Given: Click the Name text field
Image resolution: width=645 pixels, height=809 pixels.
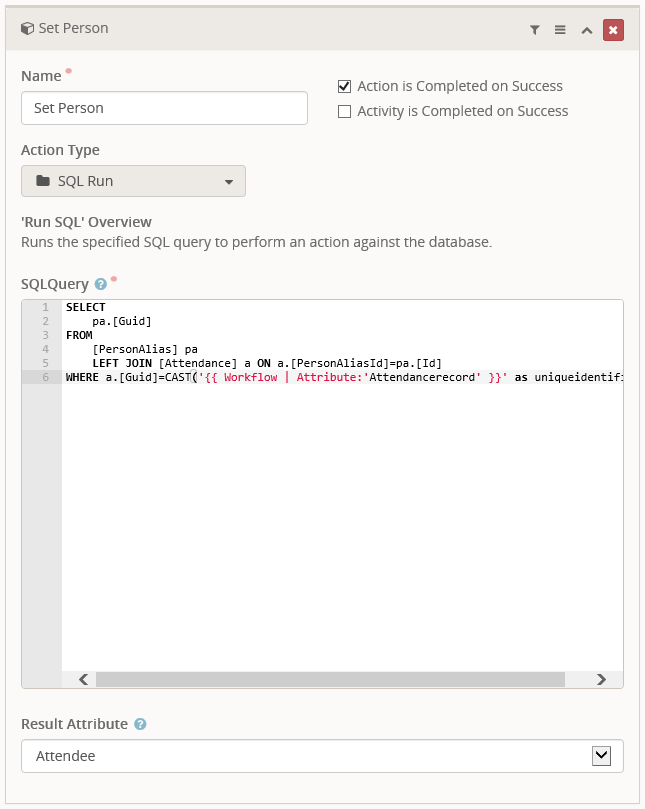Looking at the screenshot, I should 164,108.
